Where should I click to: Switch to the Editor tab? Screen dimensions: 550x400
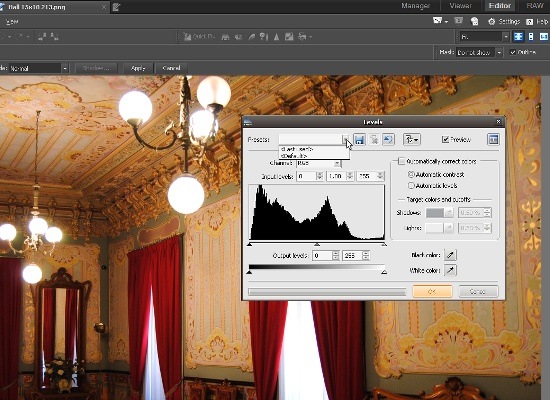pyautogui.click(x=500, y=6)
